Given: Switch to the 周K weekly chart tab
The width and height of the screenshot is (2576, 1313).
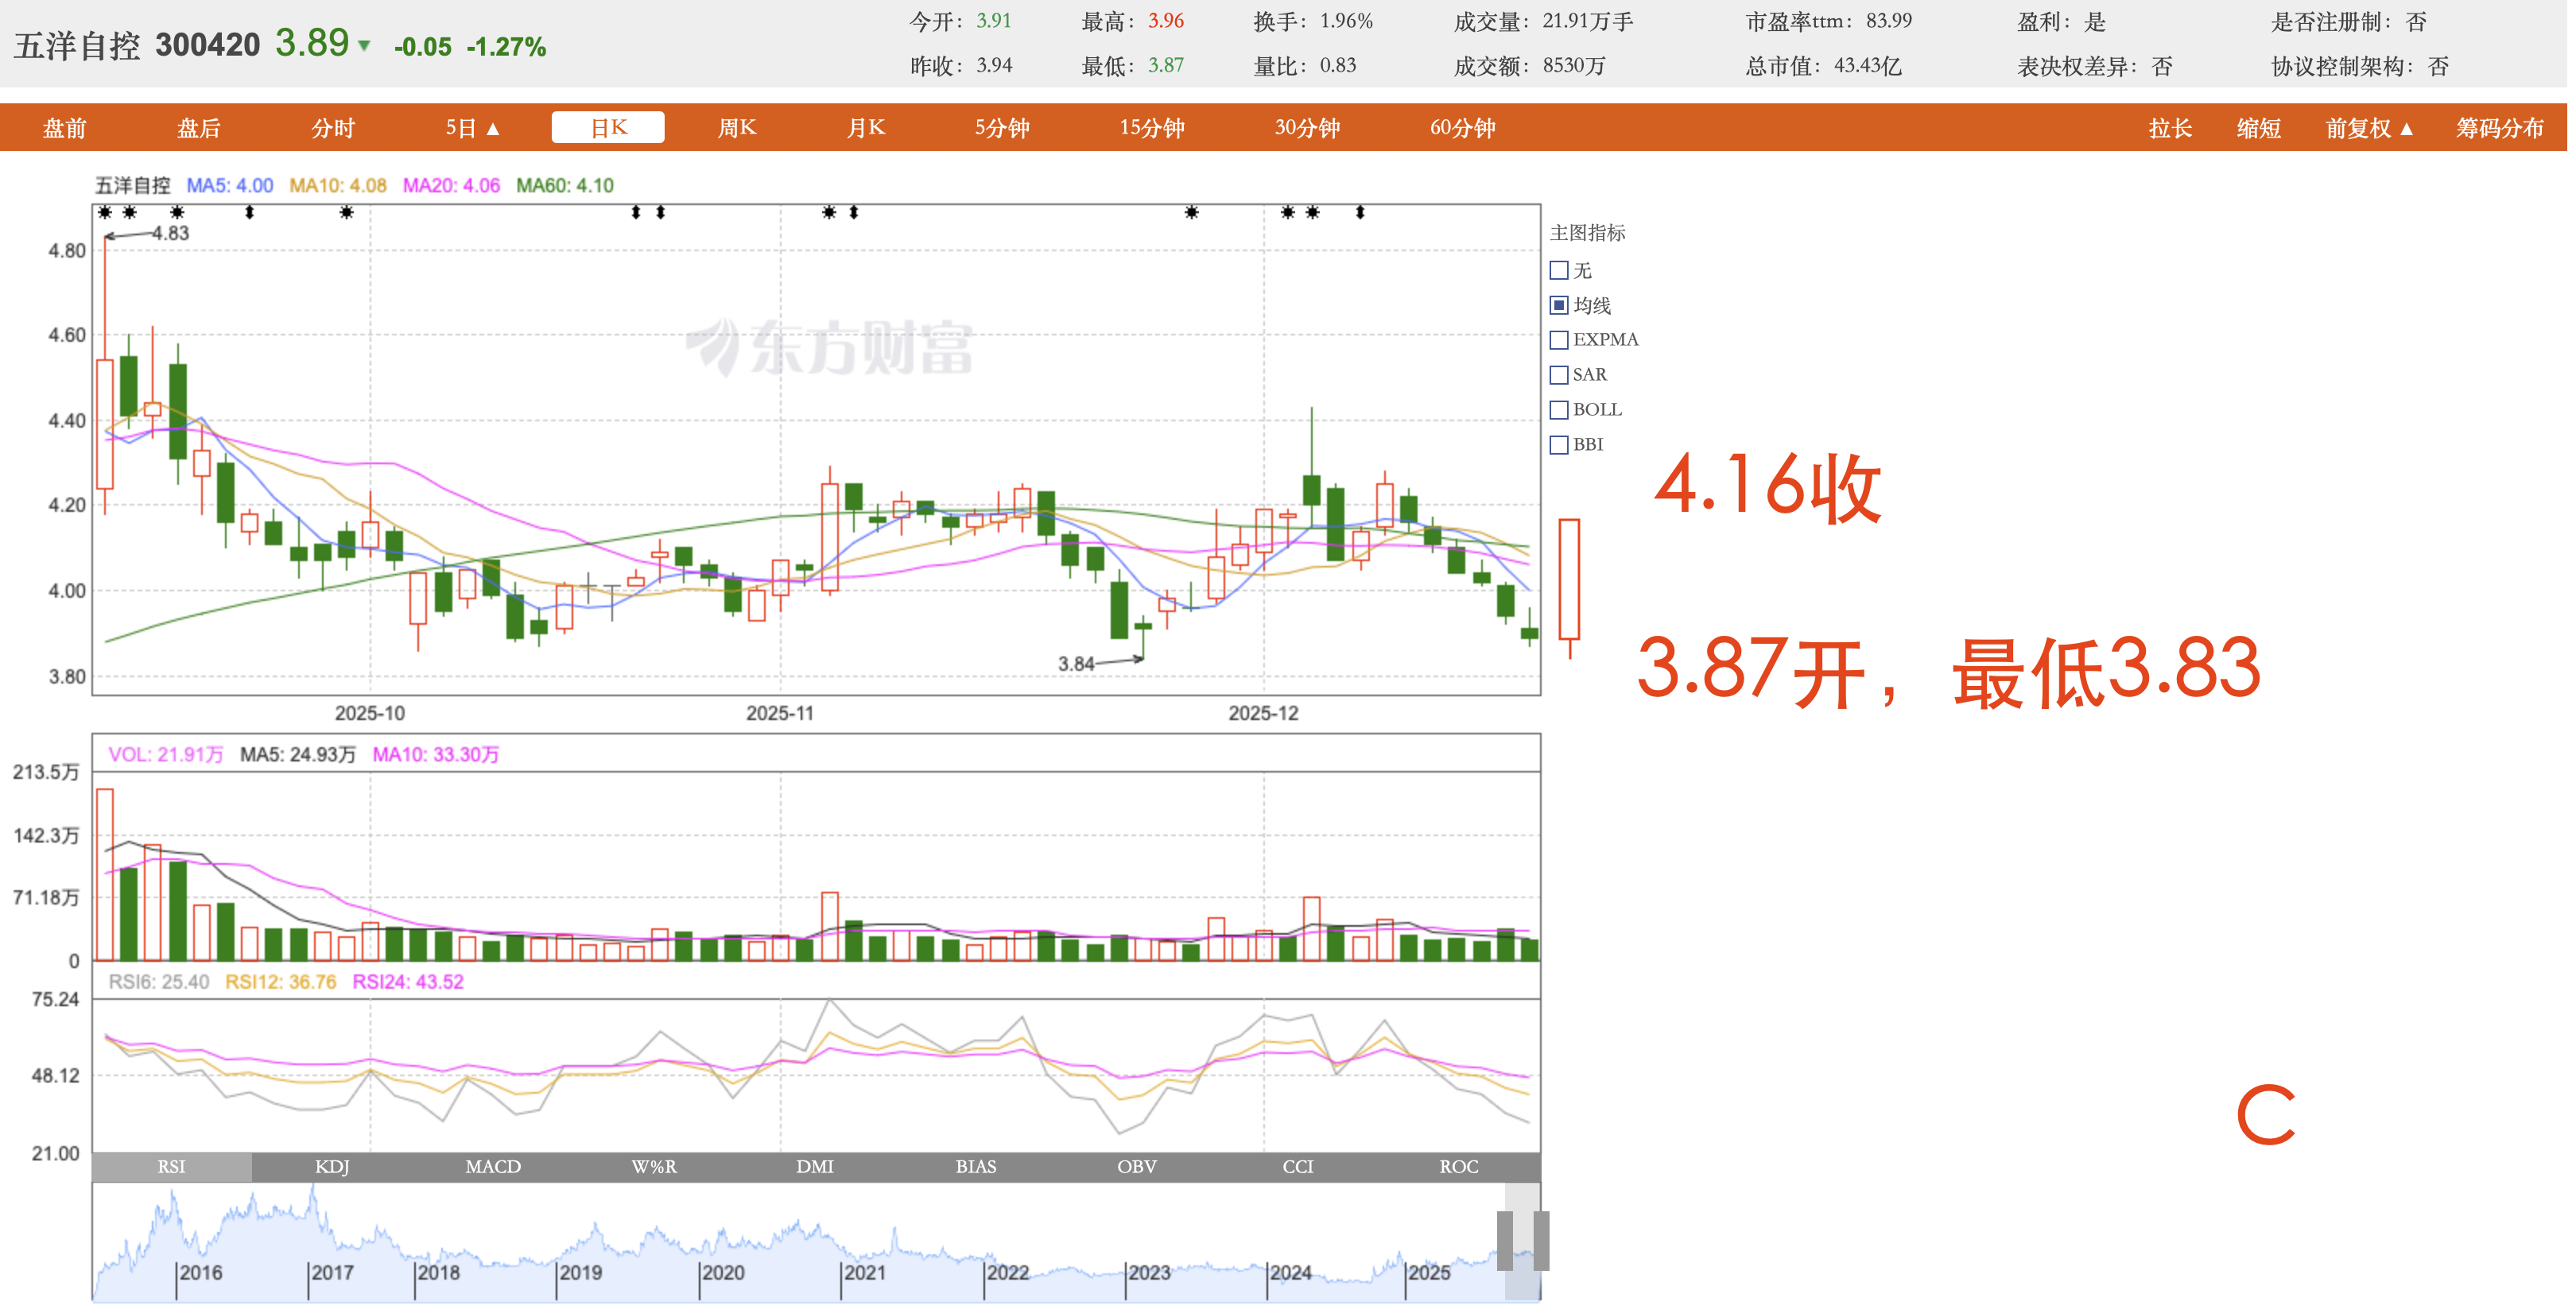Looking at the screenshot, I should point(737,128).
